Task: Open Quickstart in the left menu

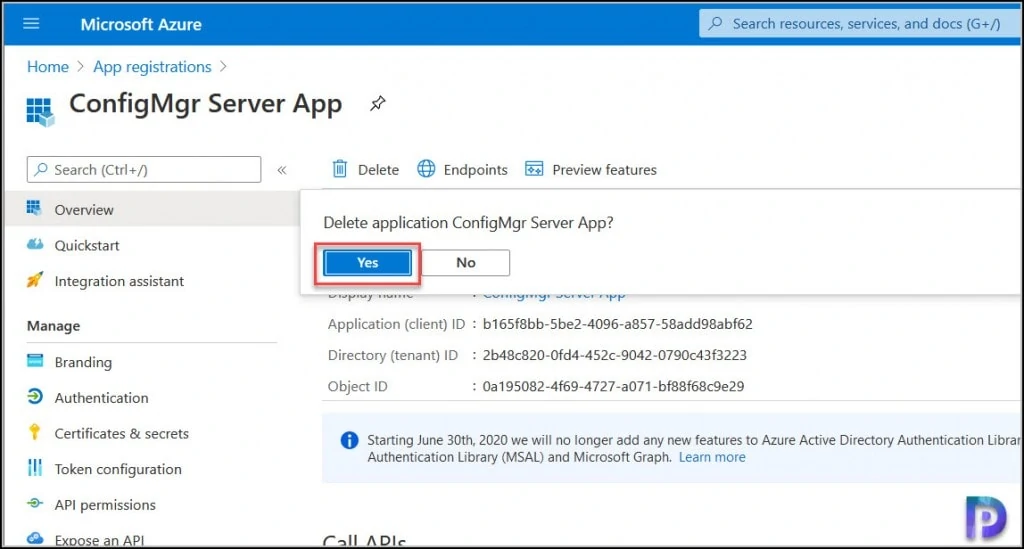Action: pyautogui.click(x=87, y=245)
